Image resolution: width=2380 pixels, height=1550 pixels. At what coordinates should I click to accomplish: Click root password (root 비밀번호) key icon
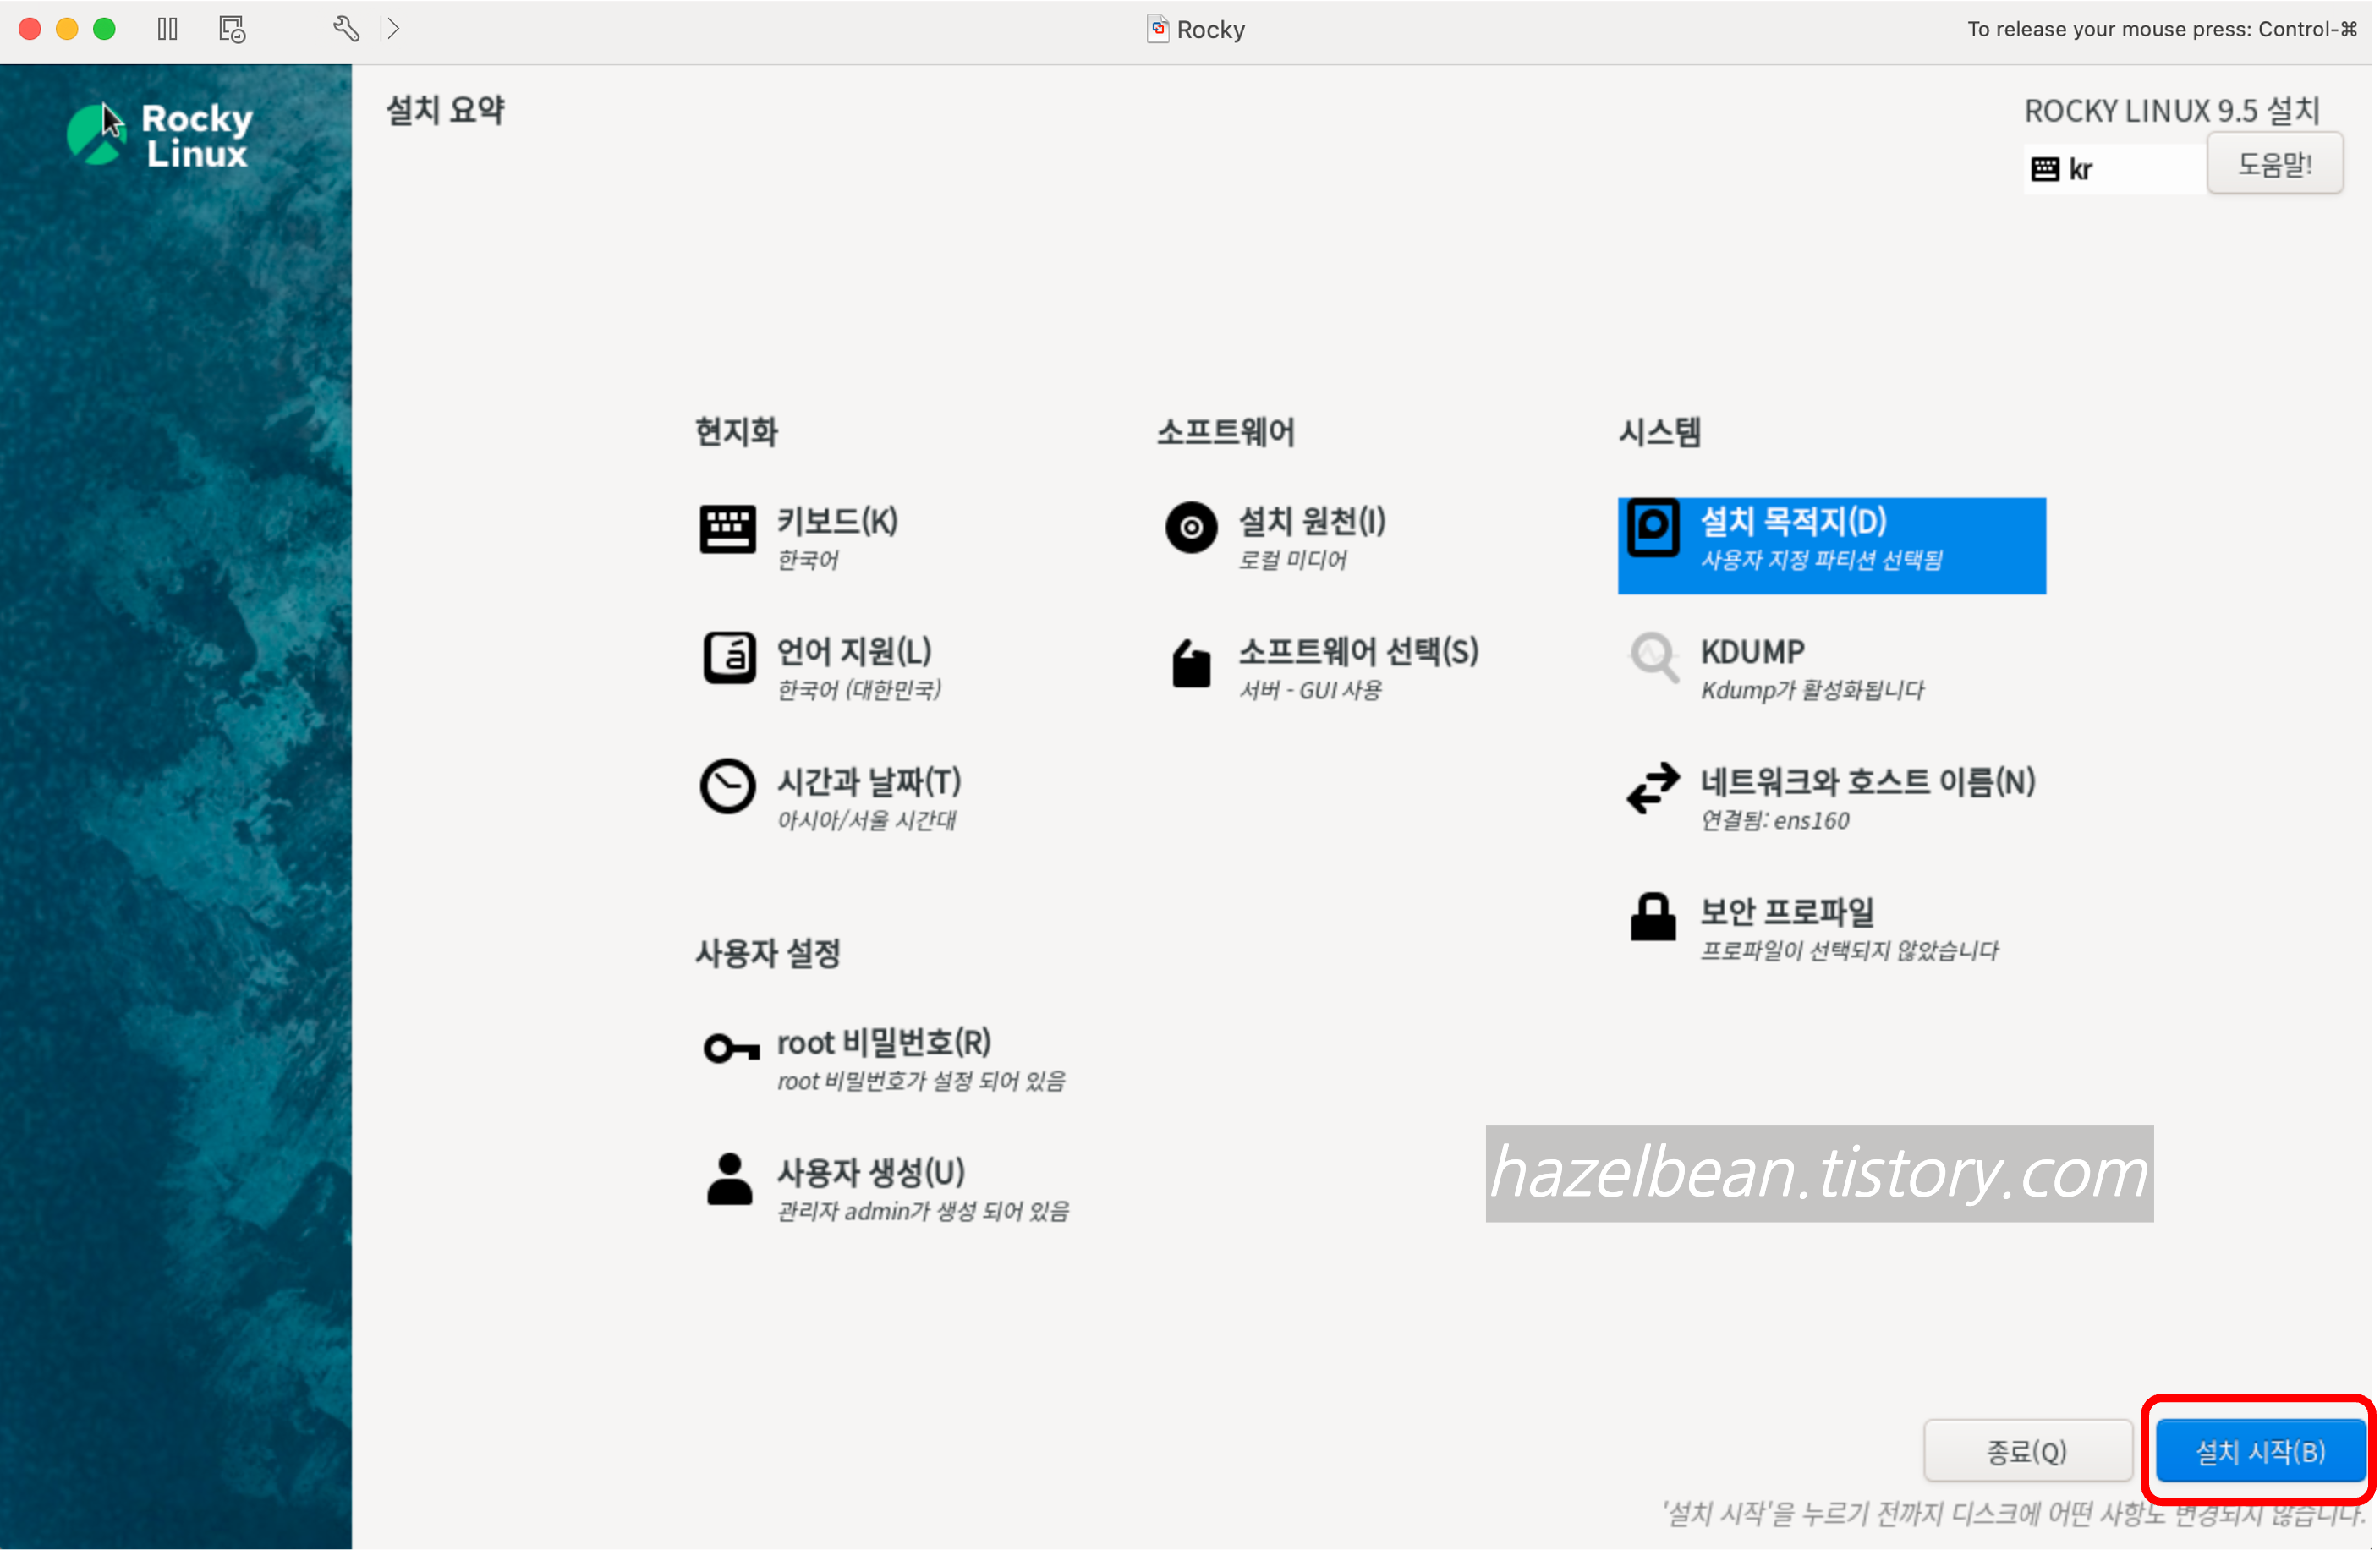click(731, 1049)
